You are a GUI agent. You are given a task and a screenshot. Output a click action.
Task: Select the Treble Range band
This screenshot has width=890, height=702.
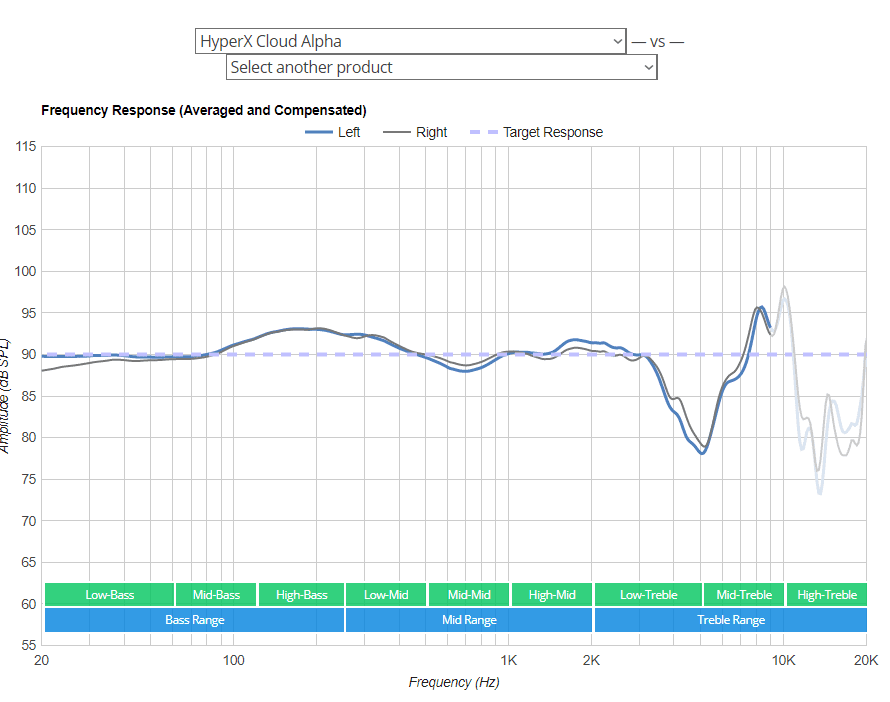731,620
